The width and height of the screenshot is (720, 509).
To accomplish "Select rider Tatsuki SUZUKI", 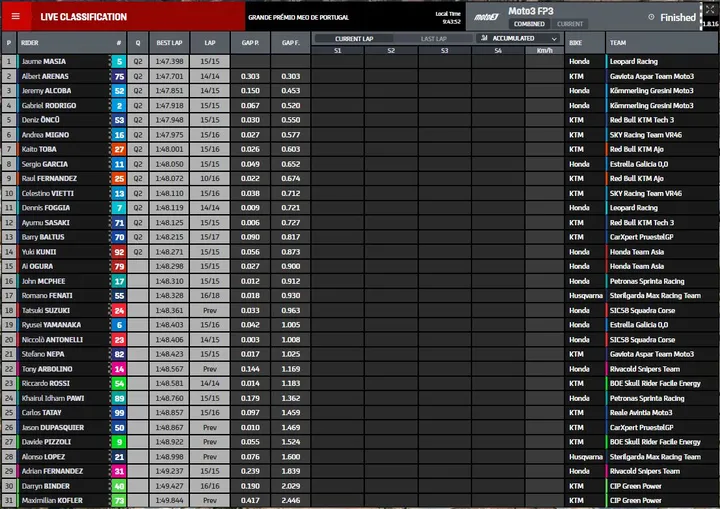I will click(45, 310).
